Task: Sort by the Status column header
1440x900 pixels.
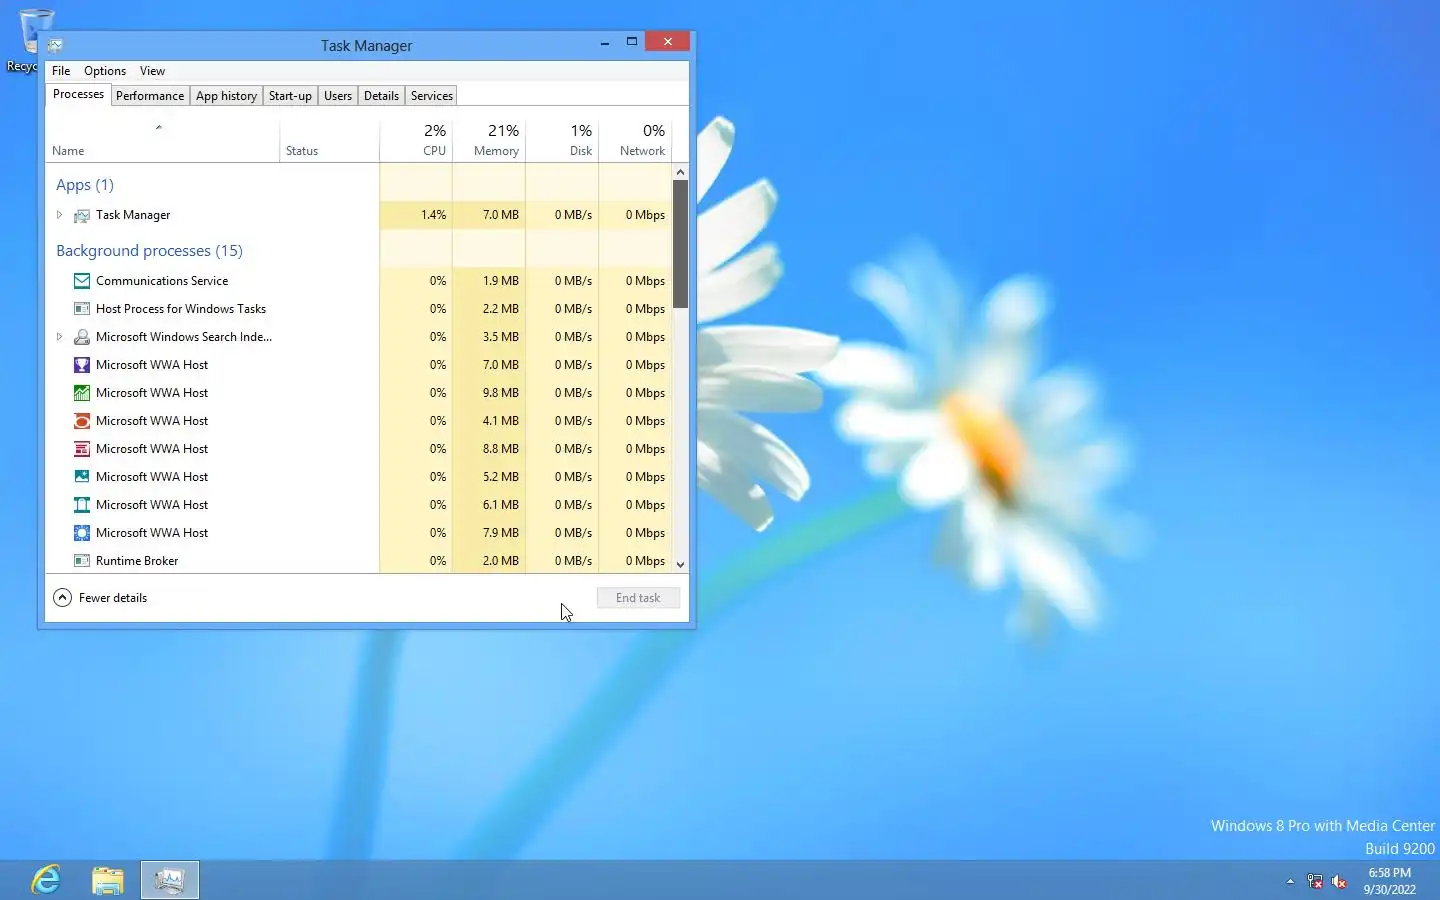Action: tap(329, 140)
